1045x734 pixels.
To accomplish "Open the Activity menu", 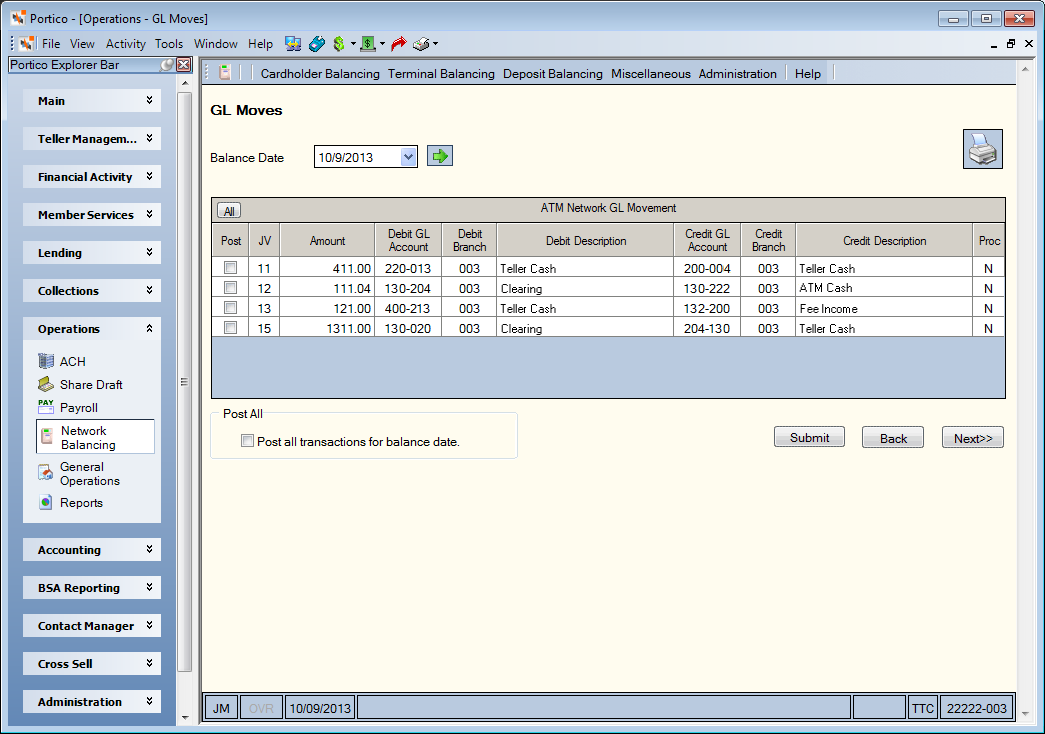I will tap(125, 44).
